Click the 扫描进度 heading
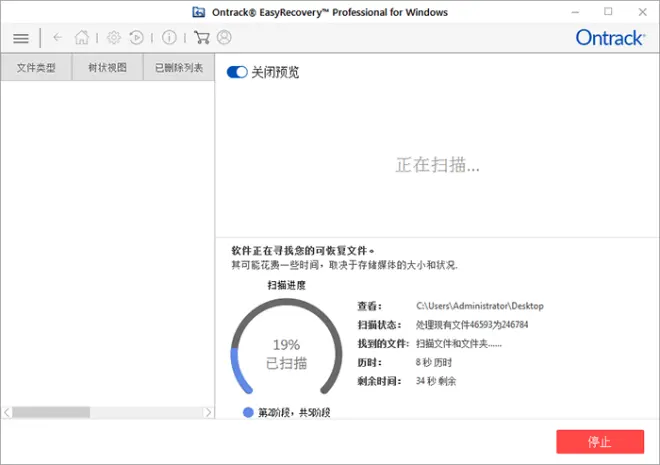 287,285
